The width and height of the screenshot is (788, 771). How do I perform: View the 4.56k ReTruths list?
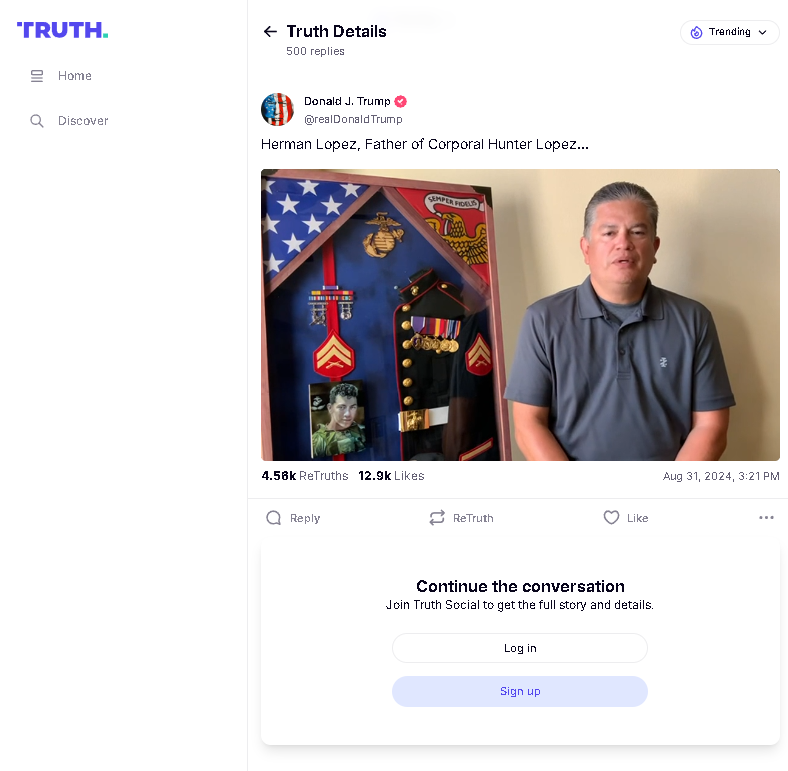(x=305, y=476)
